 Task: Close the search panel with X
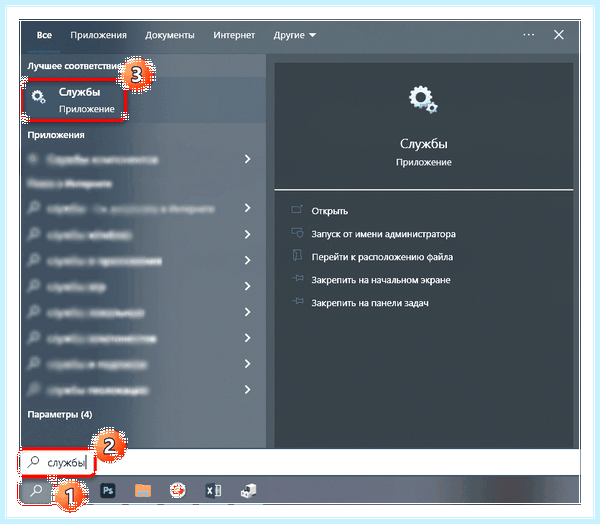click(x=559, y=35)
